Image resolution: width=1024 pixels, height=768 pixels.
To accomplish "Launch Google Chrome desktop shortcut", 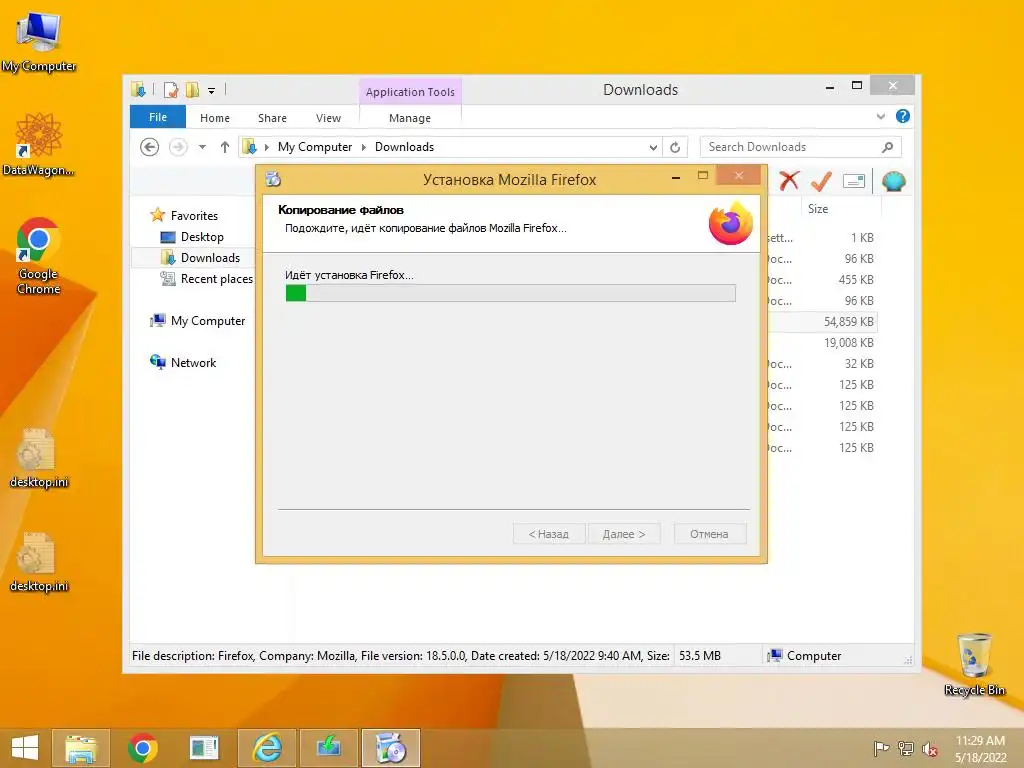I will [x=39, y=255].
